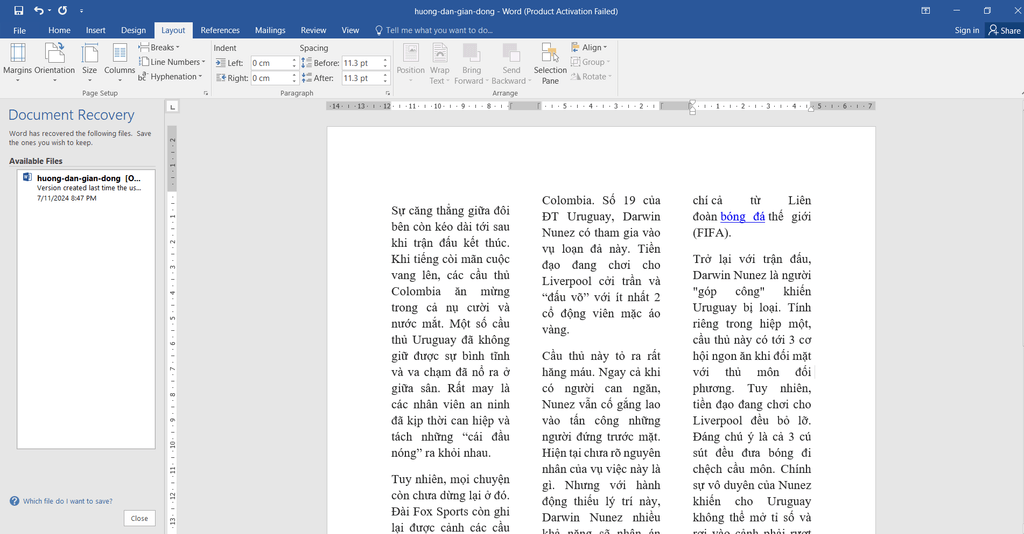Click the Indent Left spinner arrows
Viewport: 1024px width, 534px height.
pyautogui.click(x=294, y=63)
